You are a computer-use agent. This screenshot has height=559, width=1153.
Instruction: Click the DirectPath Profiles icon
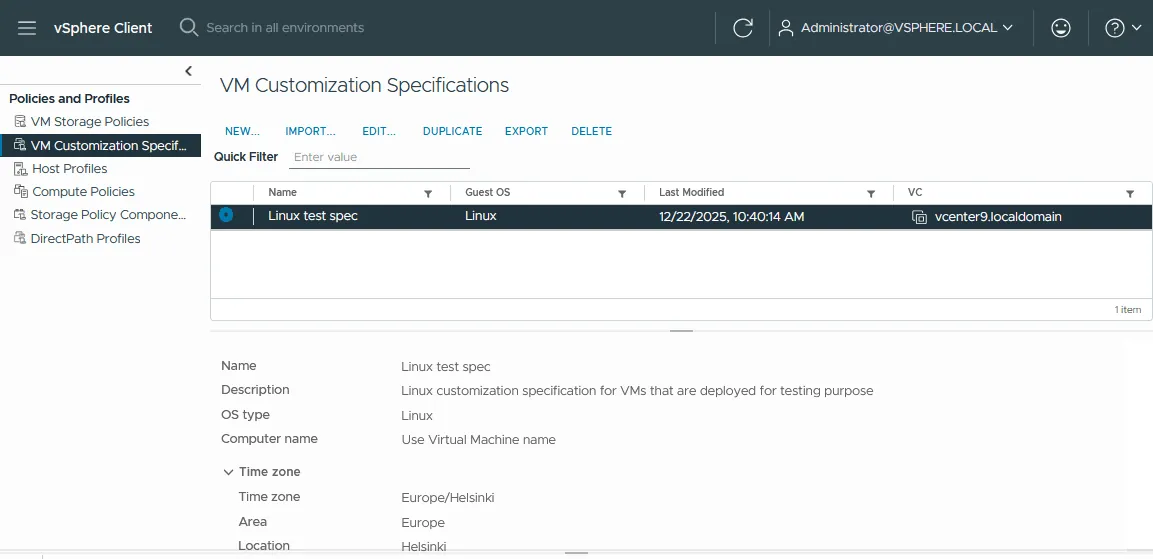pyautogui.click(x=20, y=238)
